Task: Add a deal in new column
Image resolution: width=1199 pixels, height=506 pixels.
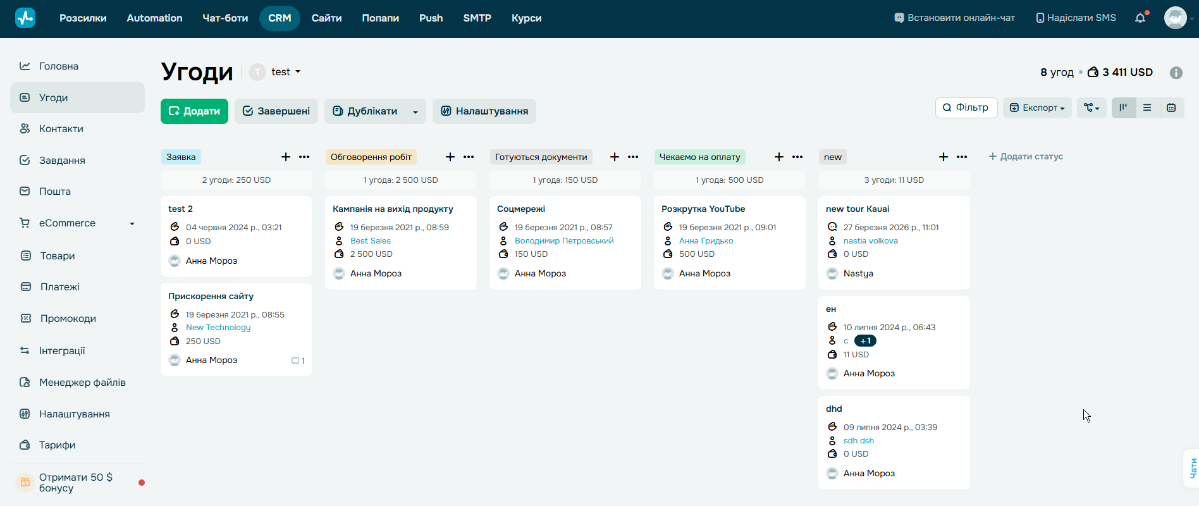Action: (944, 157)
